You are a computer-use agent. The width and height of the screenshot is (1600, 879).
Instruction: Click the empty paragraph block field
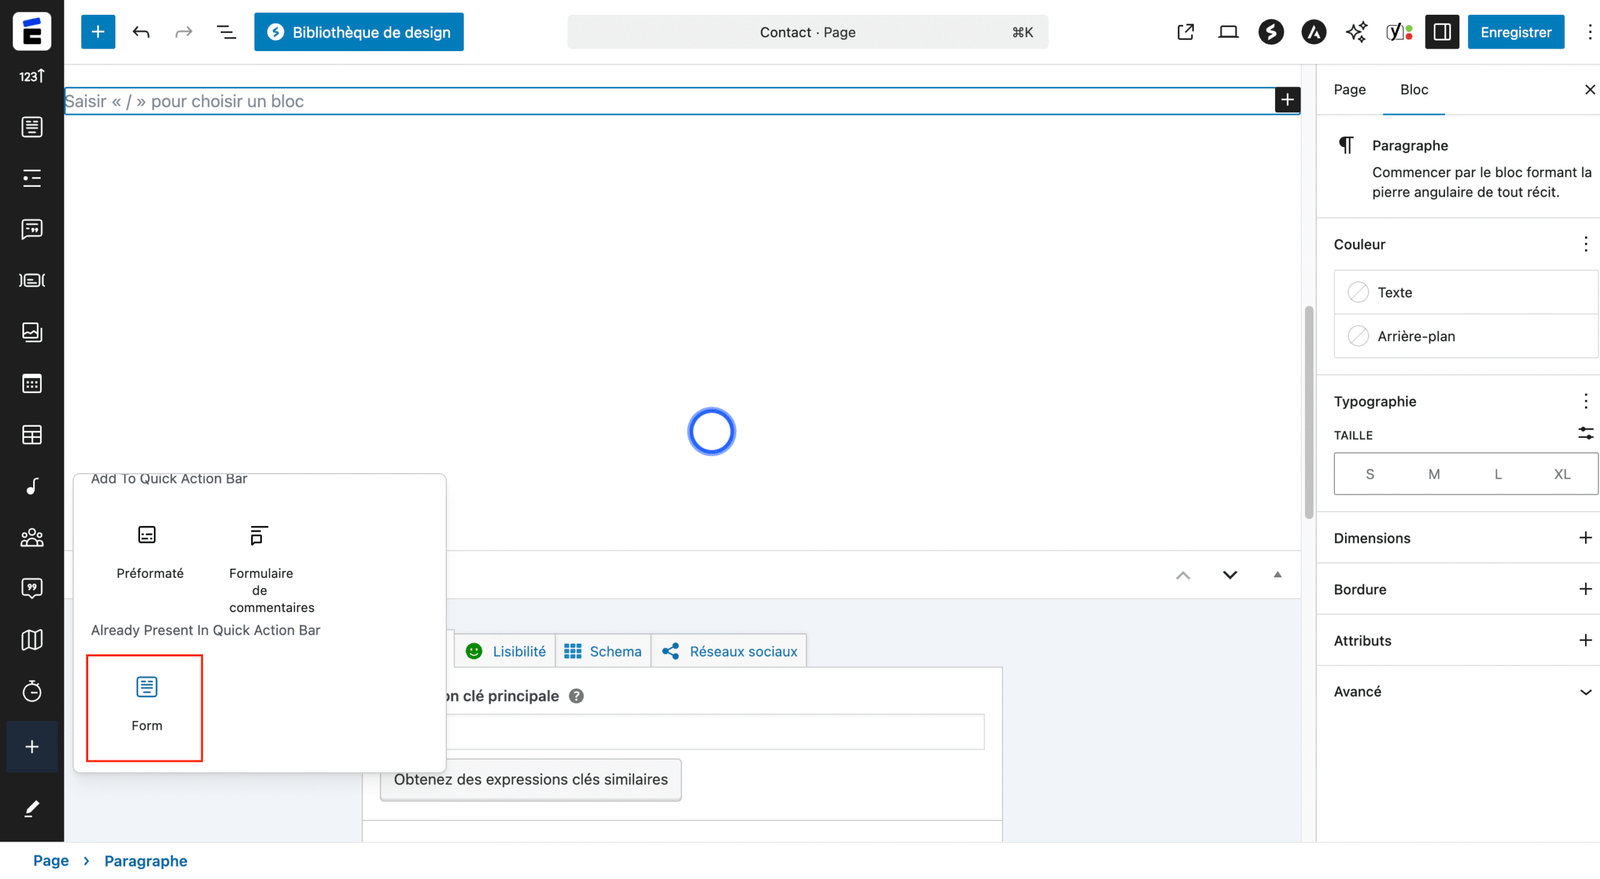pos(660,101)
